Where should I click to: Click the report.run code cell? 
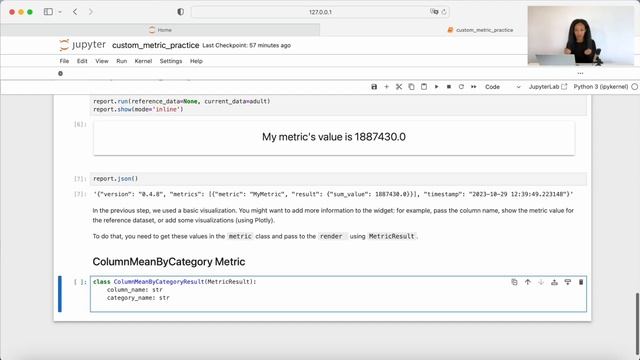pyautogui.click(x=338, y=105)
